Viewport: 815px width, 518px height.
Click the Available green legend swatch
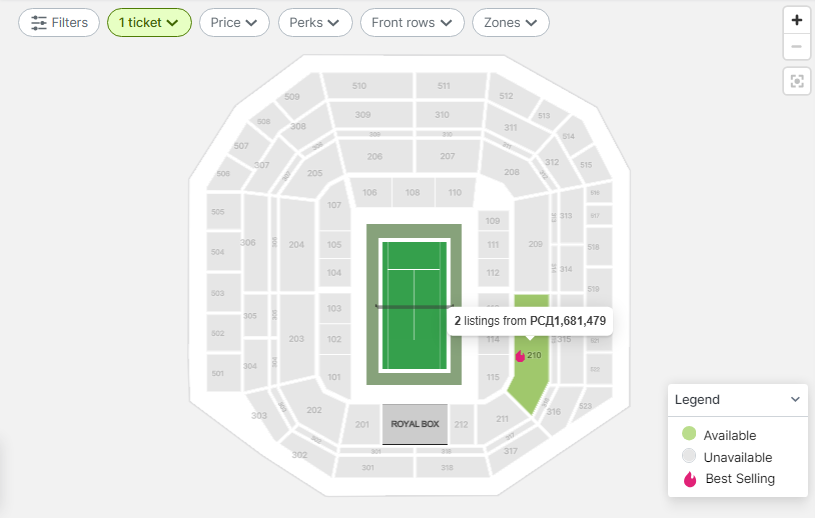pos(689,433)
